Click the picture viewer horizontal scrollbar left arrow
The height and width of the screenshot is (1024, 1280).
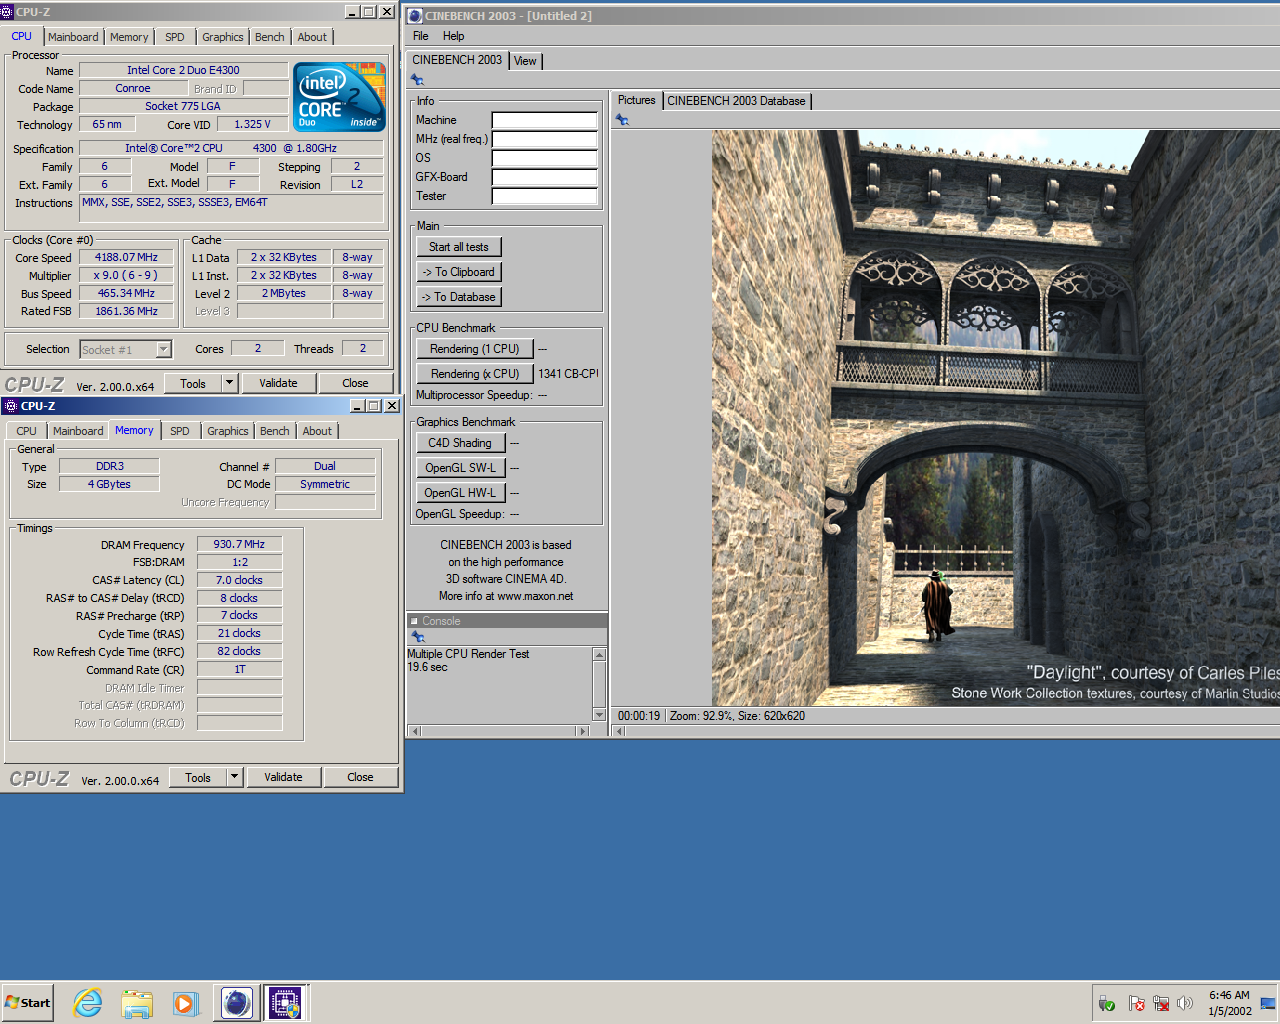620,731
